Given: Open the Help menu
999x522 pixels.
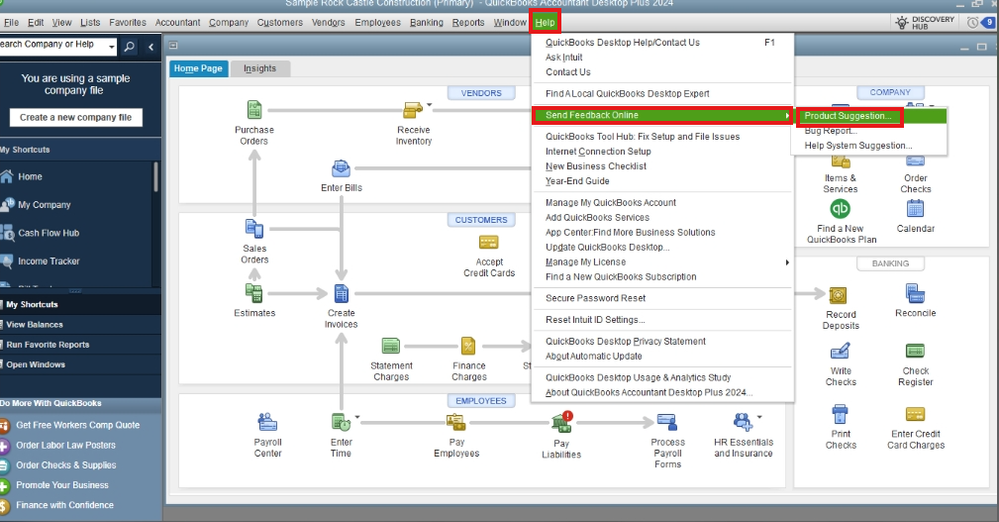Looking at the screenshot, I should [545, 22].
